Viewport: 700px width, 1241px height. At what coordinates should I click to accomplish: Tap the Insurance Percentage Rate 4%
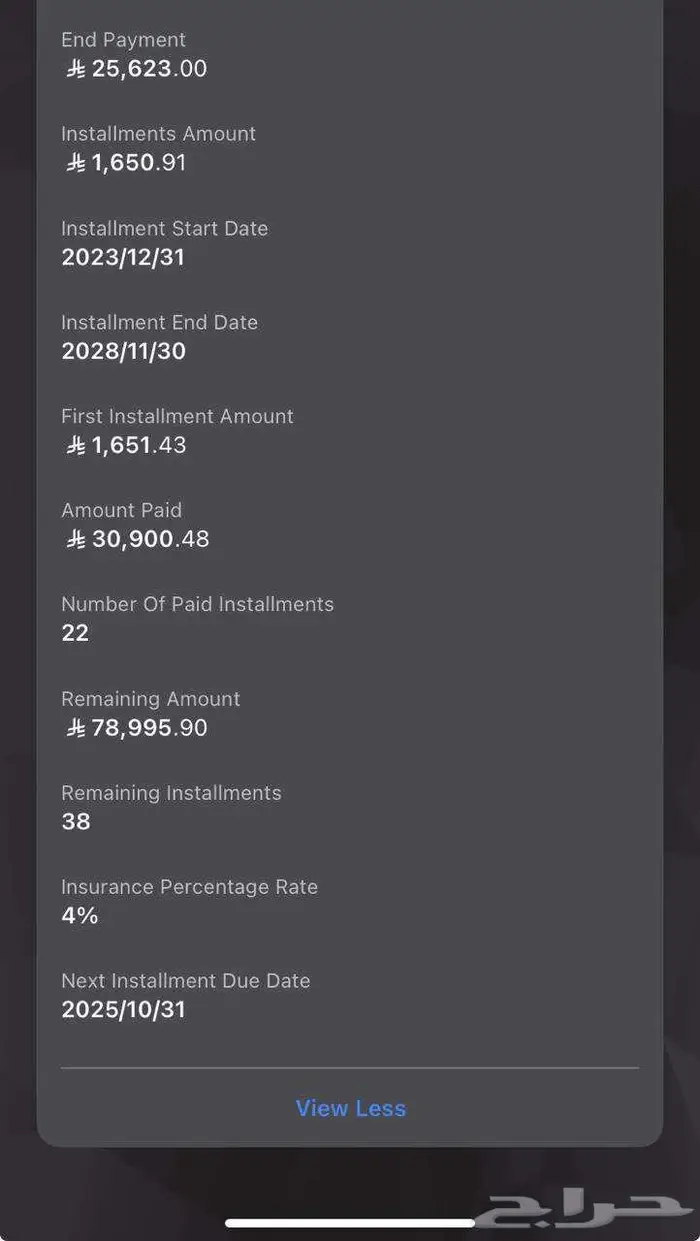tap(80, 916)
